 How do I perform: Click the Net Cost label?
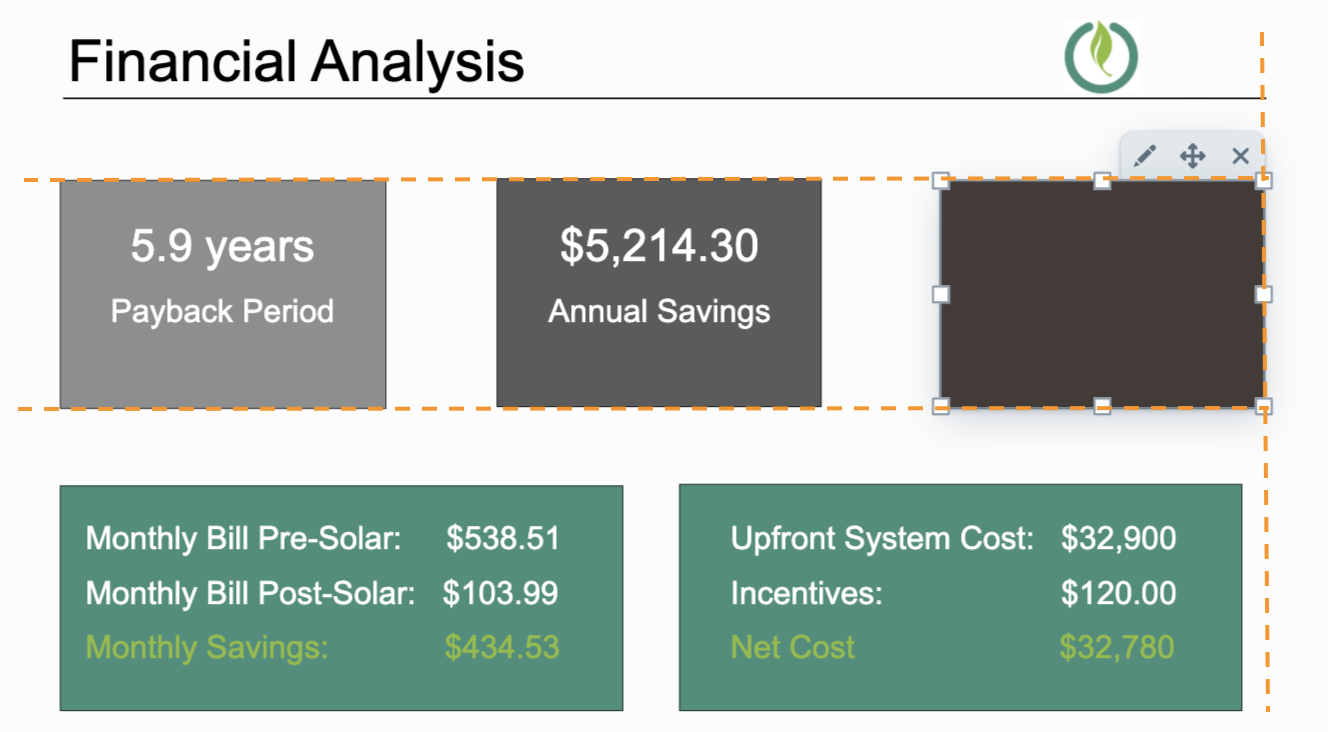(x=792, y=647)
